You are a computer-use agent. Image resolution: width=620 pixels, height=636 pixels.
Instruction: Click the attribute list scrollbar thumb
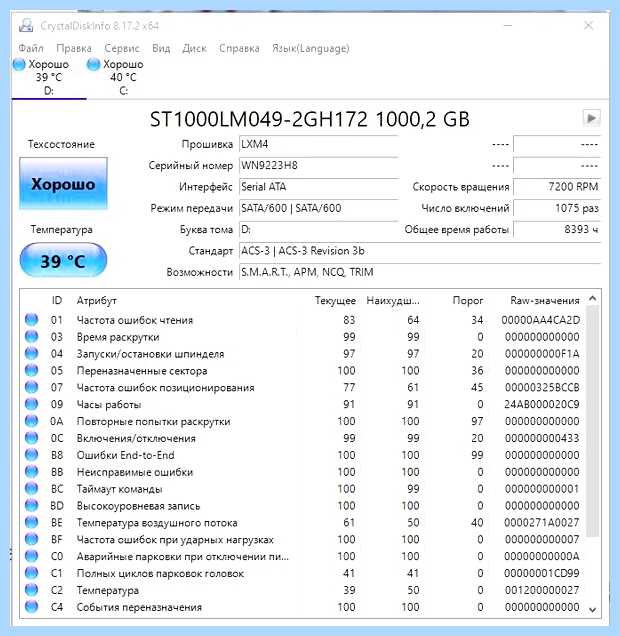click(592, 422)
